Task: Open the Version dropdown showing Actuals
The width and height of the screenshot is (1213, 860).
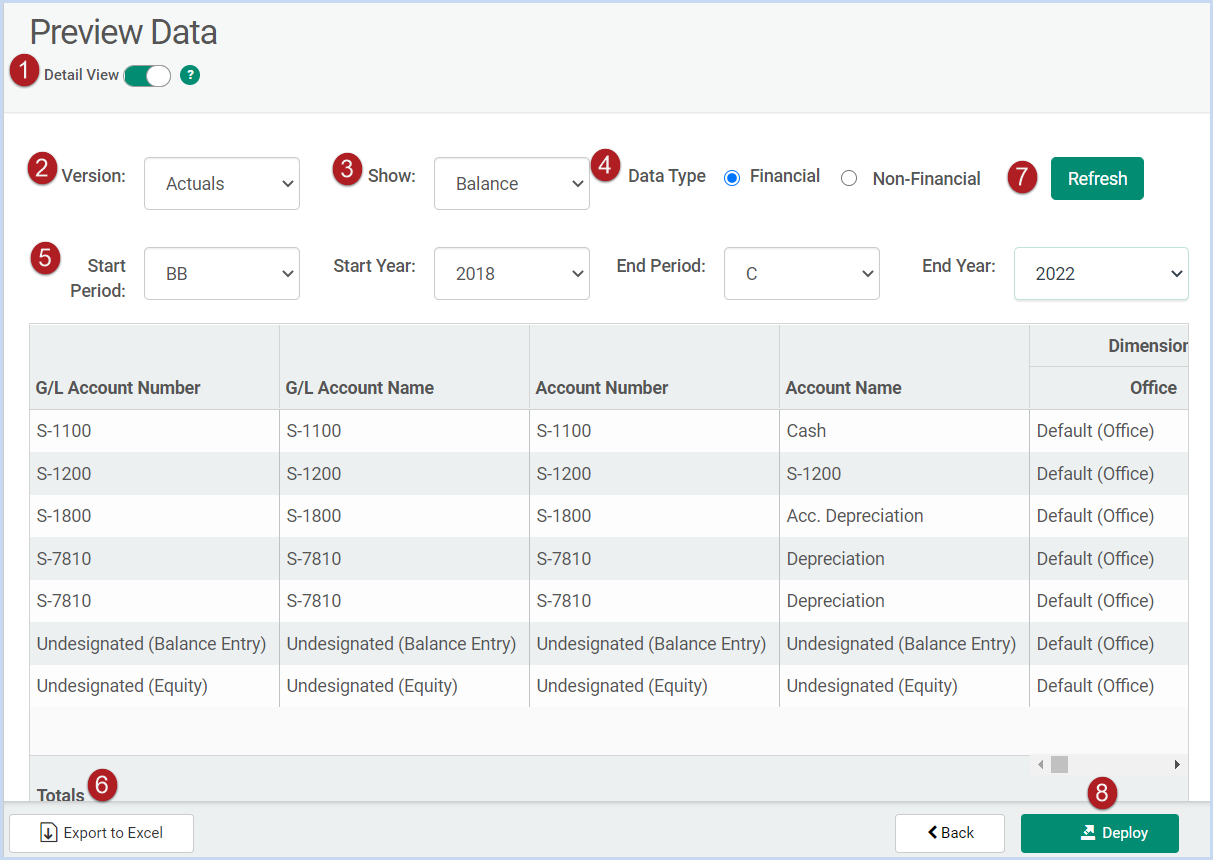Action: coord(222,184)
